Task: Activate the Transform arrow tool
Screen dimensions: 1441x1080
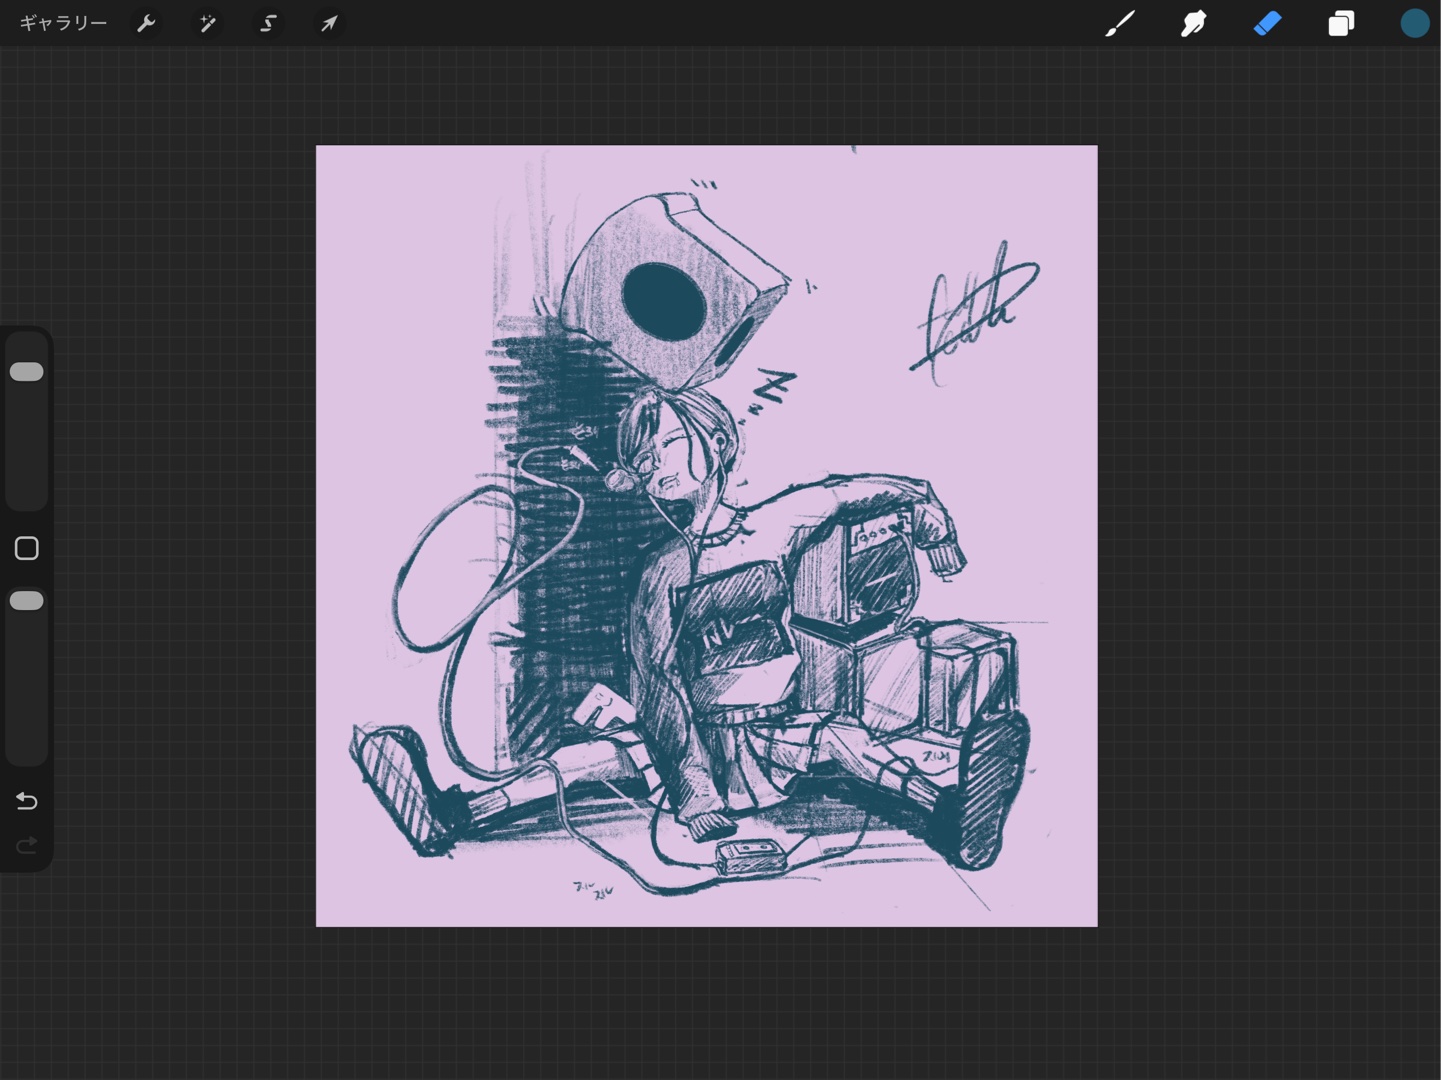Action: pos(329,23)
